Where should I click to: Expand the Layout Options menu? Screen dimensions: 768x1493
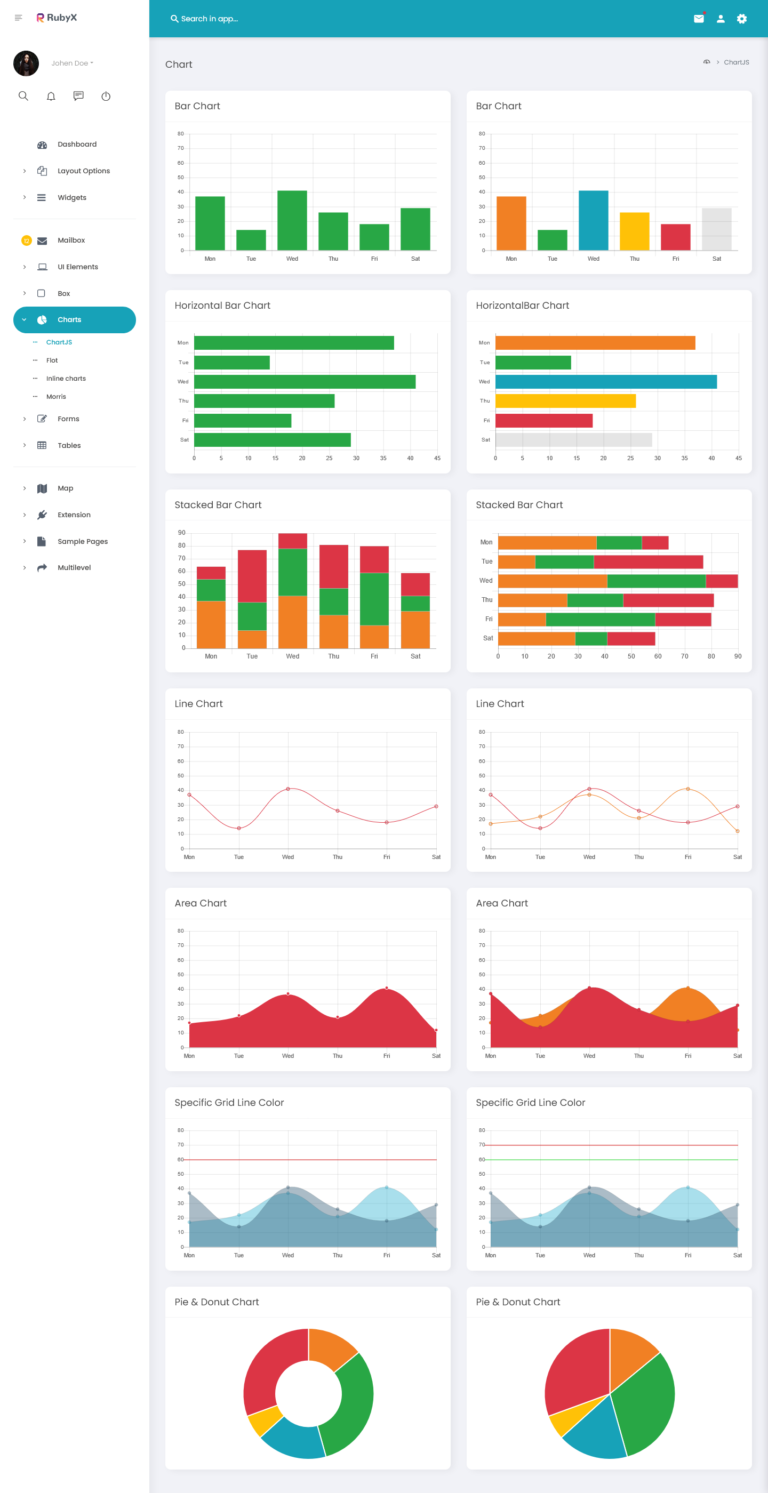click(83, 171)
